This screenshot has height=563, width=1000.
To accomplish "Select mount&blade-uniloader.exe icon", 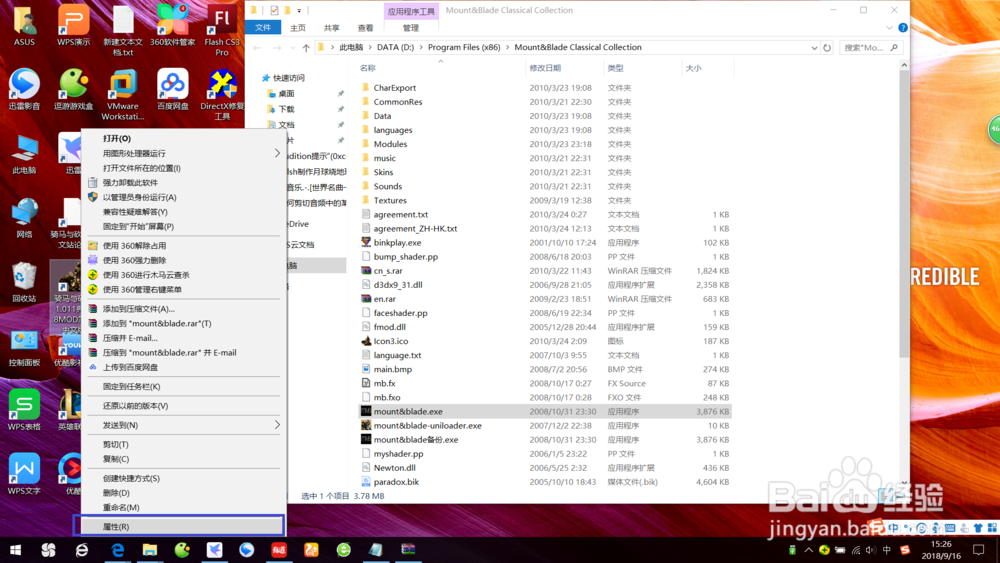I will click(365, 425).
